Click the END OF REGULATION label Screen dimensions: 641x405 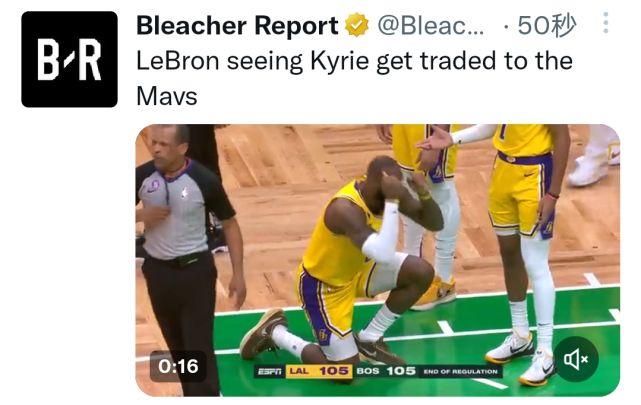459,372
